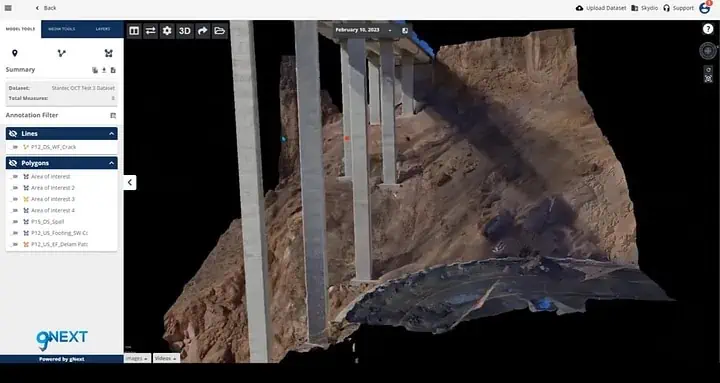
Task: Click the compass navigation control
Action: click(708, 51)
